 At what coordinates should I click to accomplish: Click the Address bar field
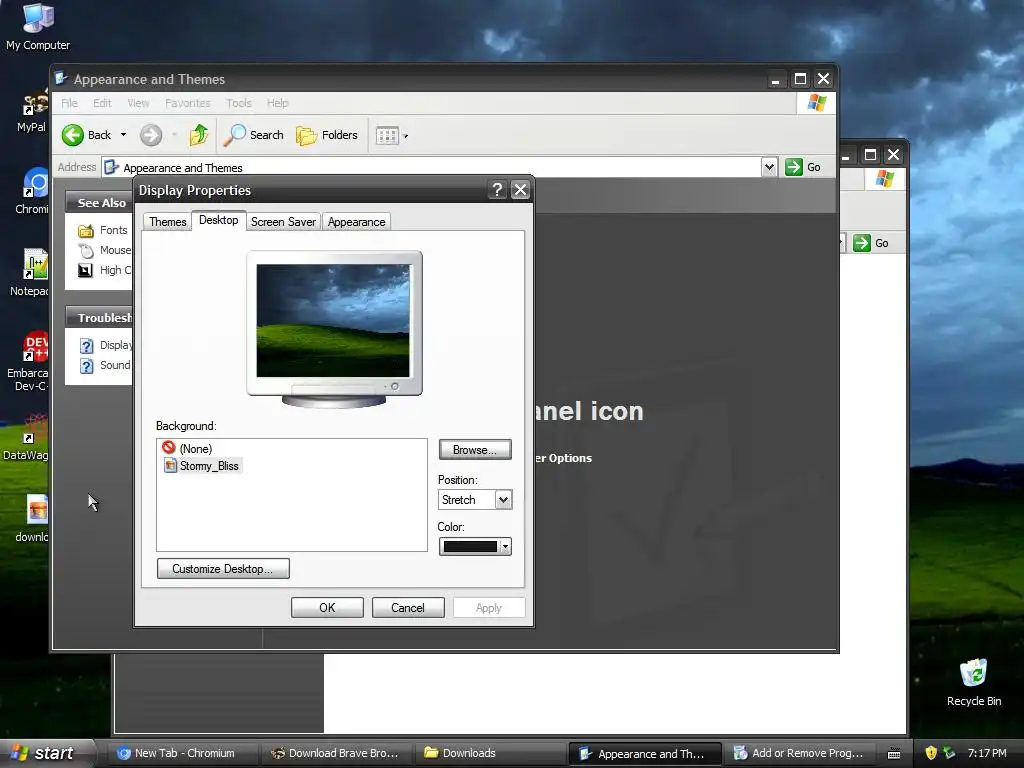[x=432, y=167]
